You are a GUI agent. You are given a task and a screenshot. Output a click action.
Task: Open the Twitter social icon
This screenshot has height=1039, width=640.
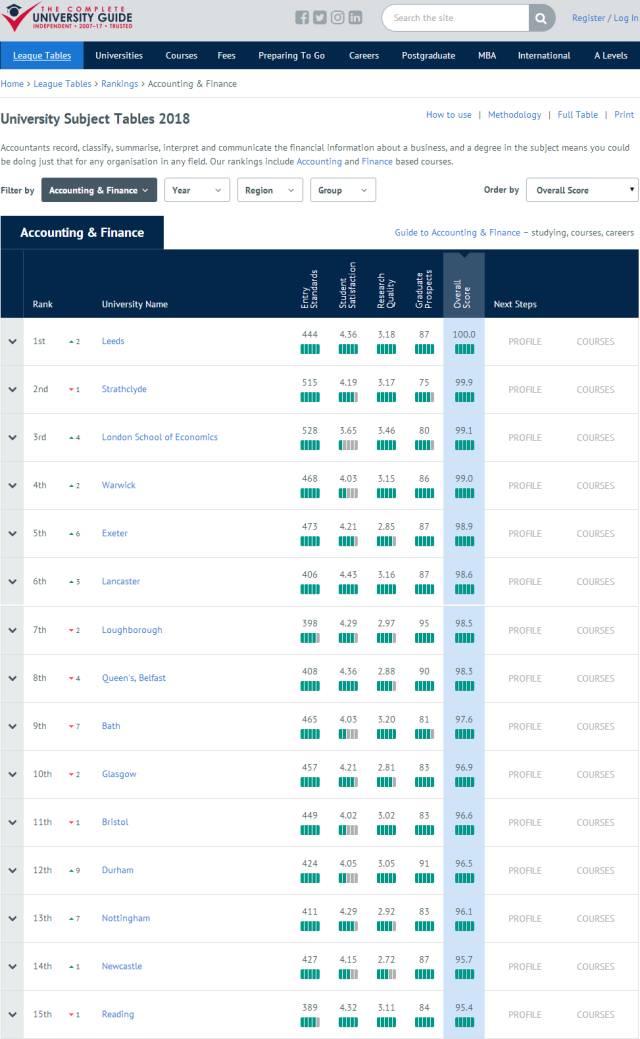click(x=319, y=18)
